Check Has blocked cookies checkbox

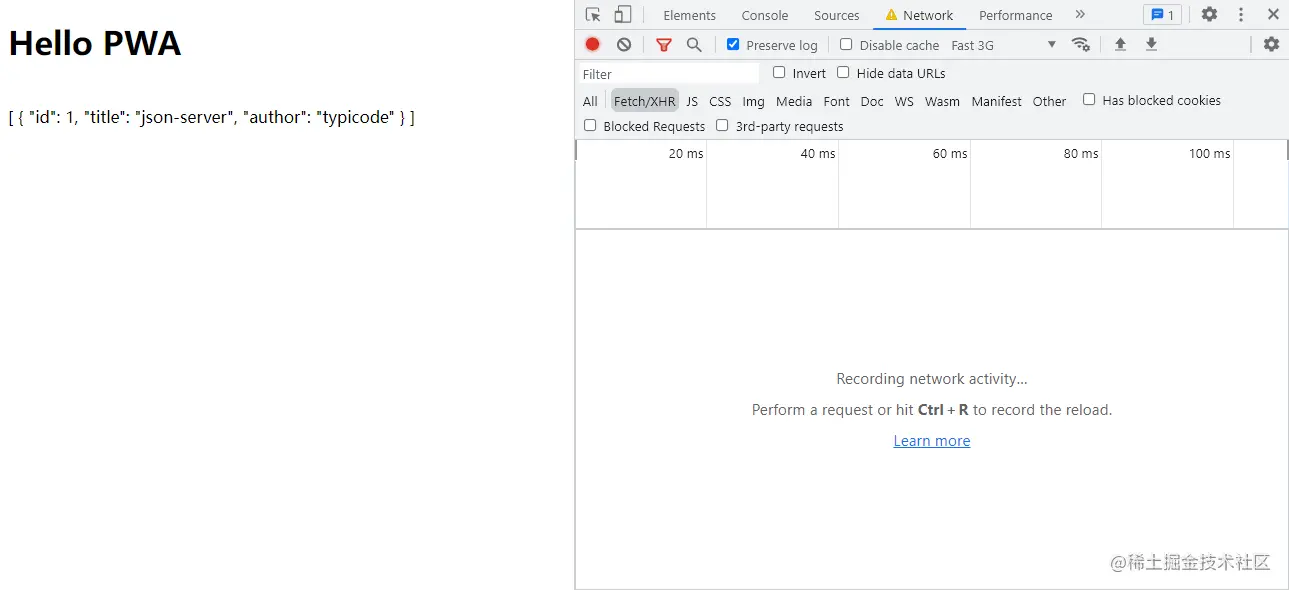(x=1089, y=99)
